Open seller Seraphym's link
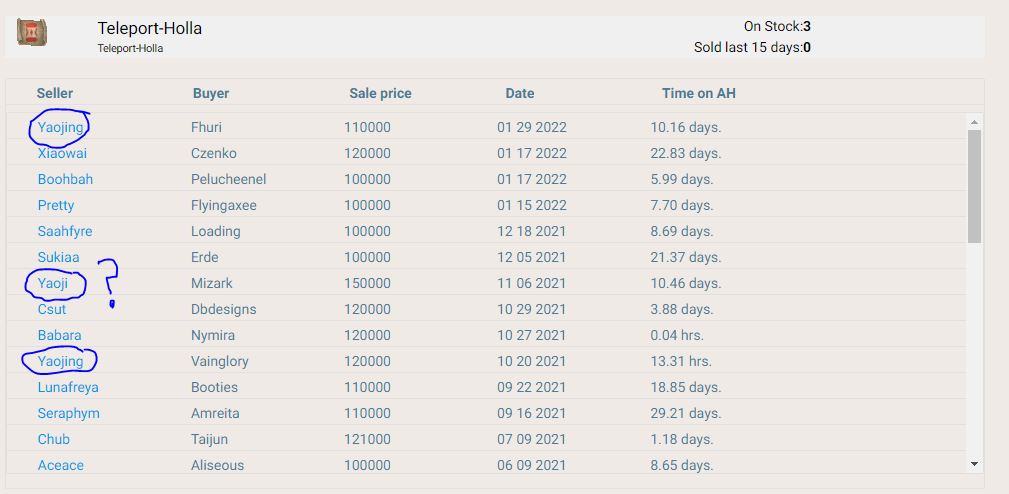The image size is (1009, 494). click(69, 413)
